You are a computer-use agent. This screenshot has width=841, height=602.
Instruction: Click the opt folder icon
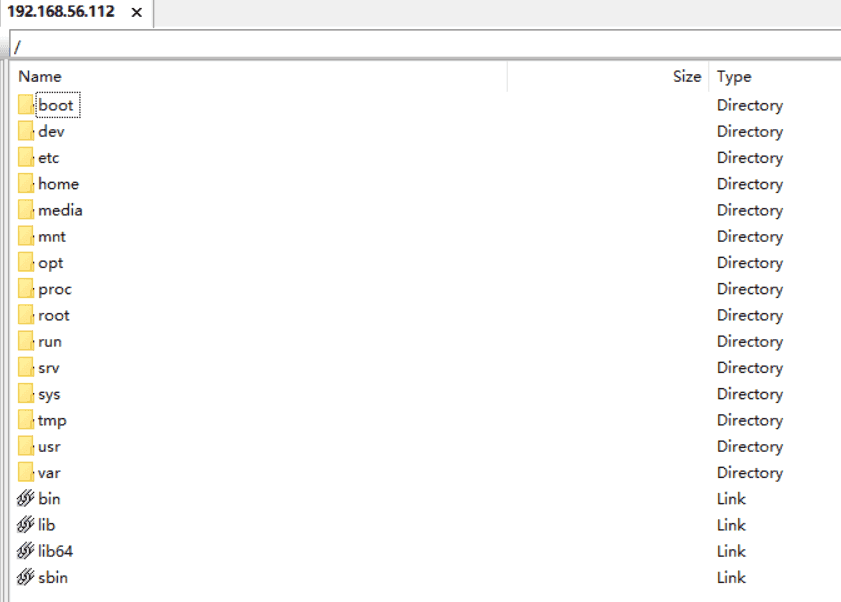26,263
